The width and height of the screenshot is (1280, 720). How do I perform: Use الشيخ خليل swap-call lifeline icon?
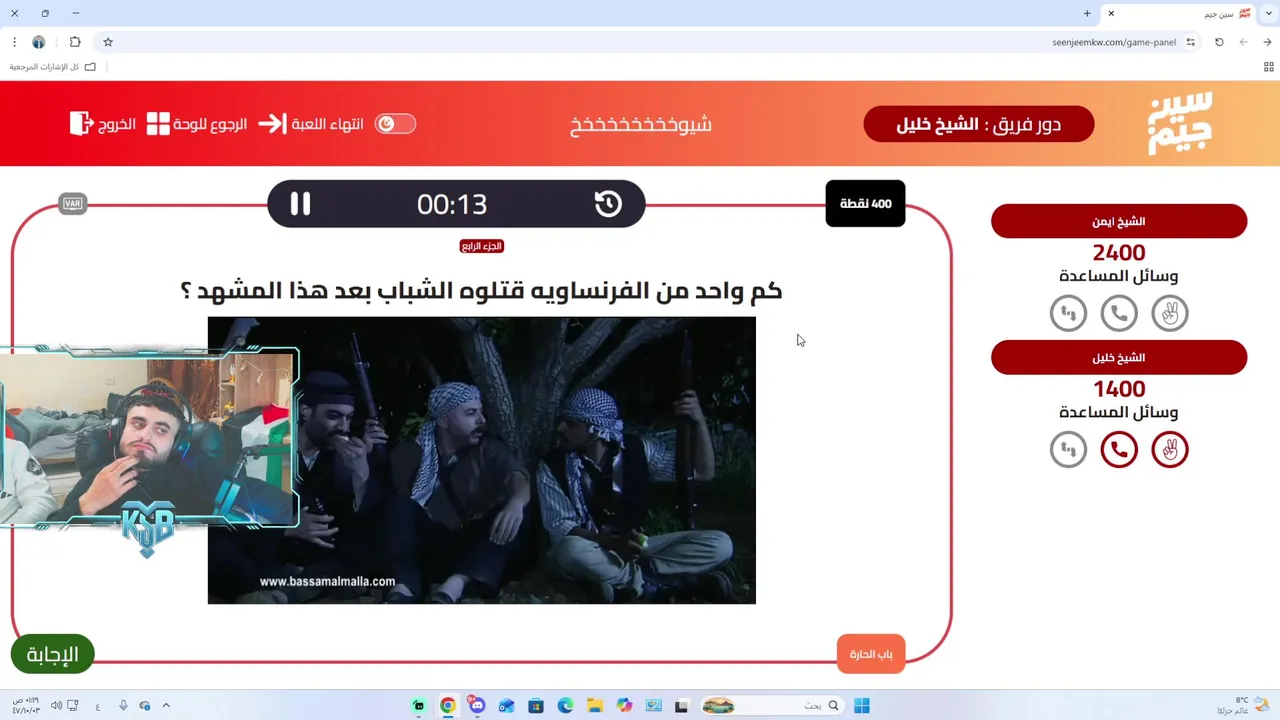(x=1068, y=449)
